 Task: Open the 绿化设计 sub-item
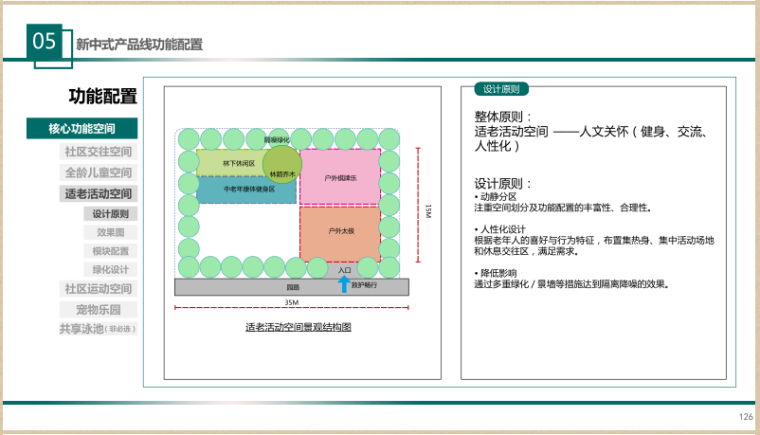[110, 270]
